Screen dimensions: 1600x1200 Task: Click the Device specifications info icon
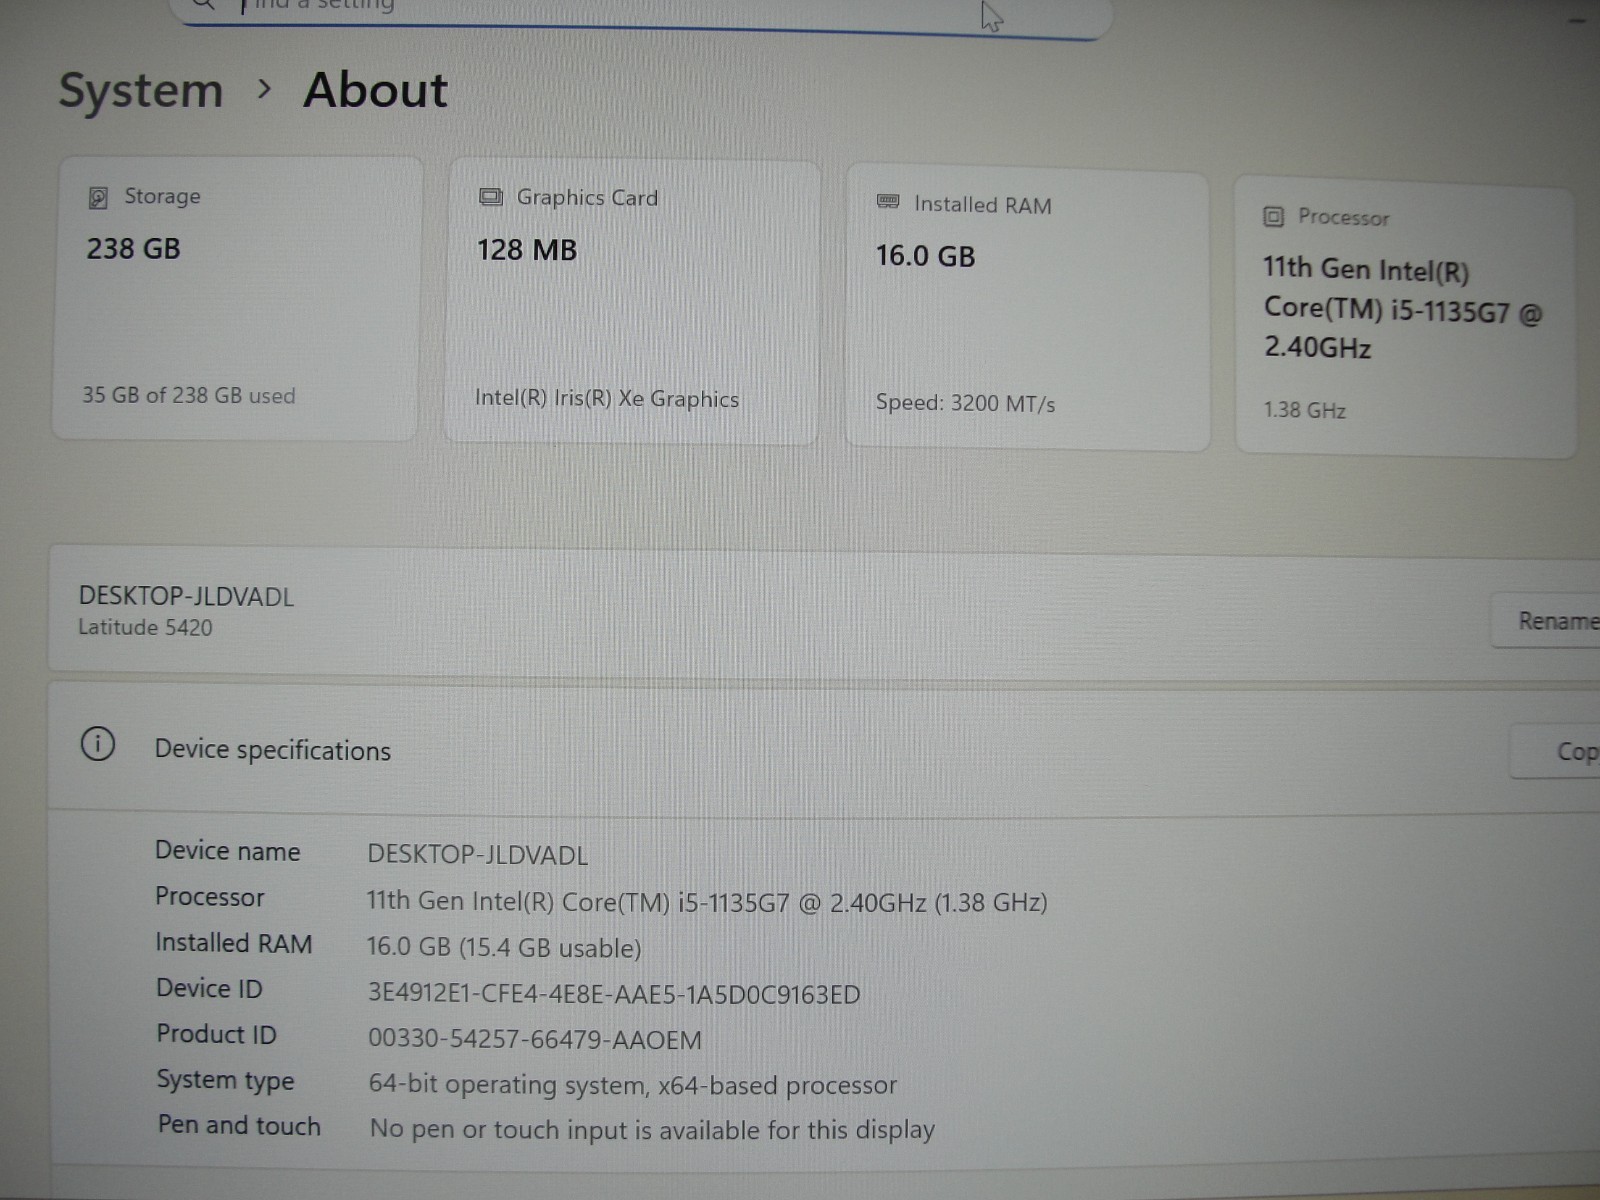tap(98, 744)
